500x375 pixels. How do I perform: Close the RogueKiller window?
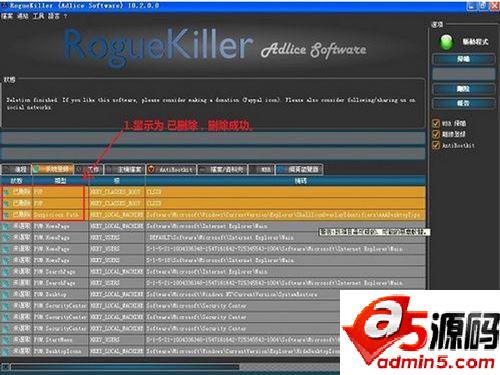[494, 6]
